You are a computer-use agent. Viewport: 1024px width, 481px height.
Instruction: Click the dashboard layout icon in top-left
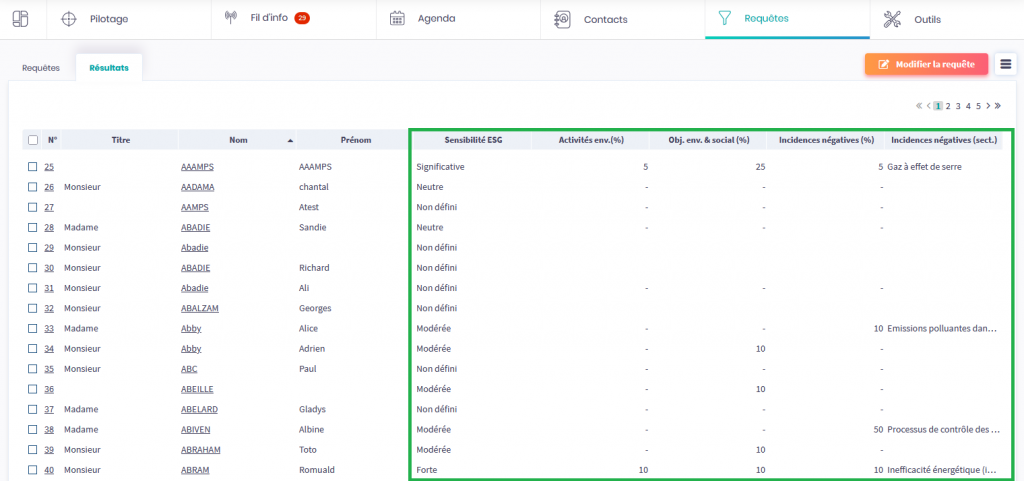point(20,19)
